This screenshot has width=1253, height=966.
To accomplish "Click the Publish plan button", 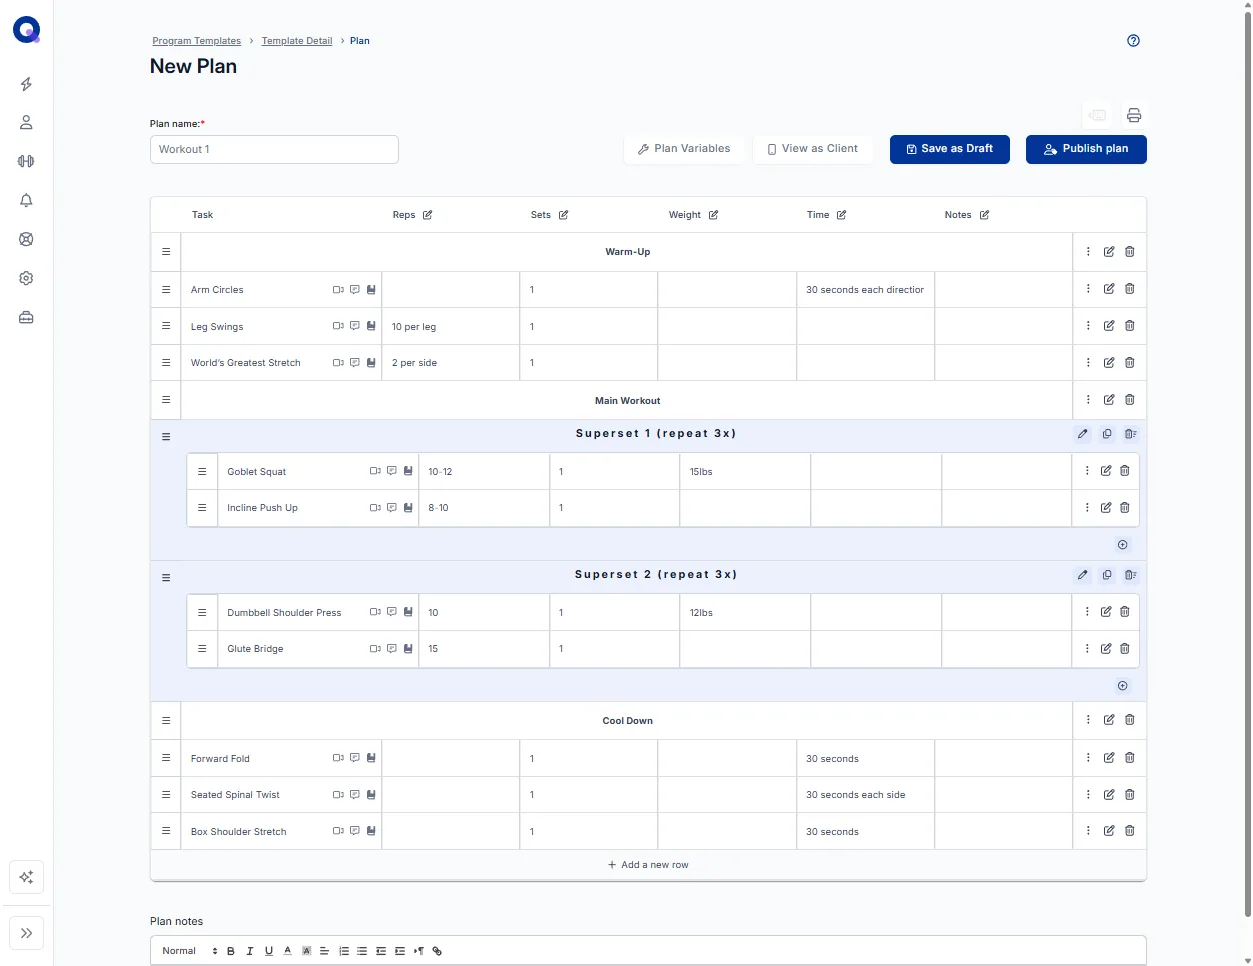I will pyautogui.click(x=1086, y=149).
